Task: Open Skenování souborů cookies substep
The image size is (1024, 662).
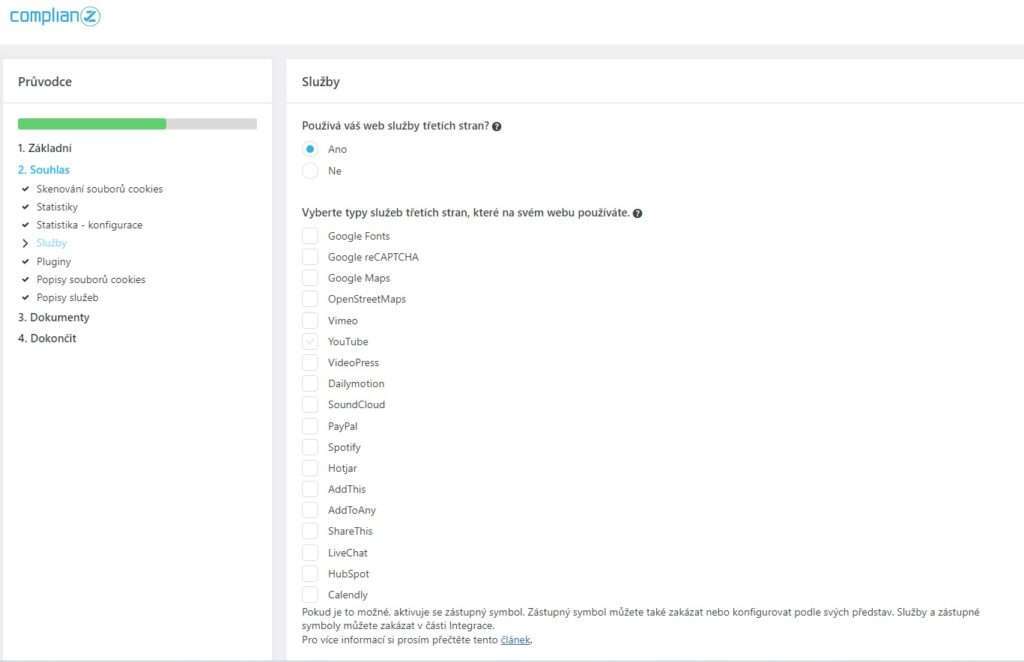Action: (100, 189)
